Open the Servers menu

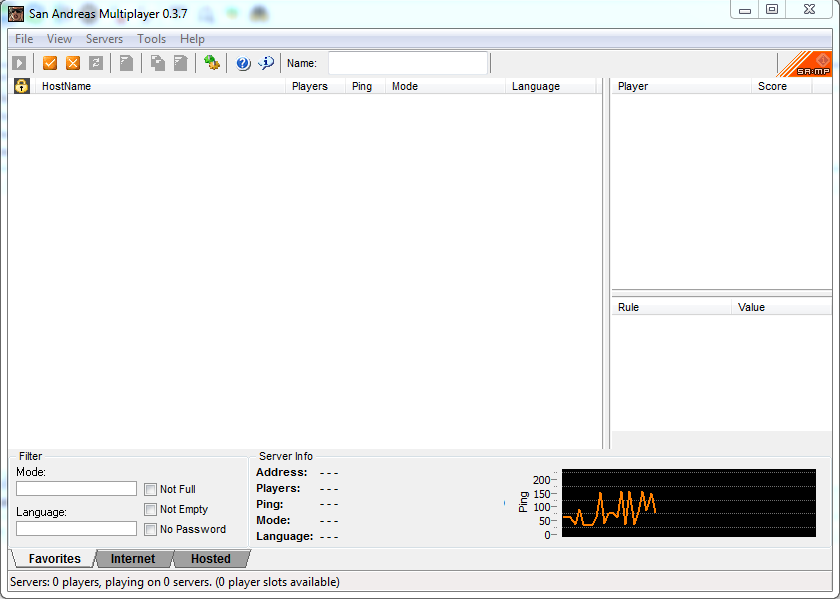coord(104,39)
